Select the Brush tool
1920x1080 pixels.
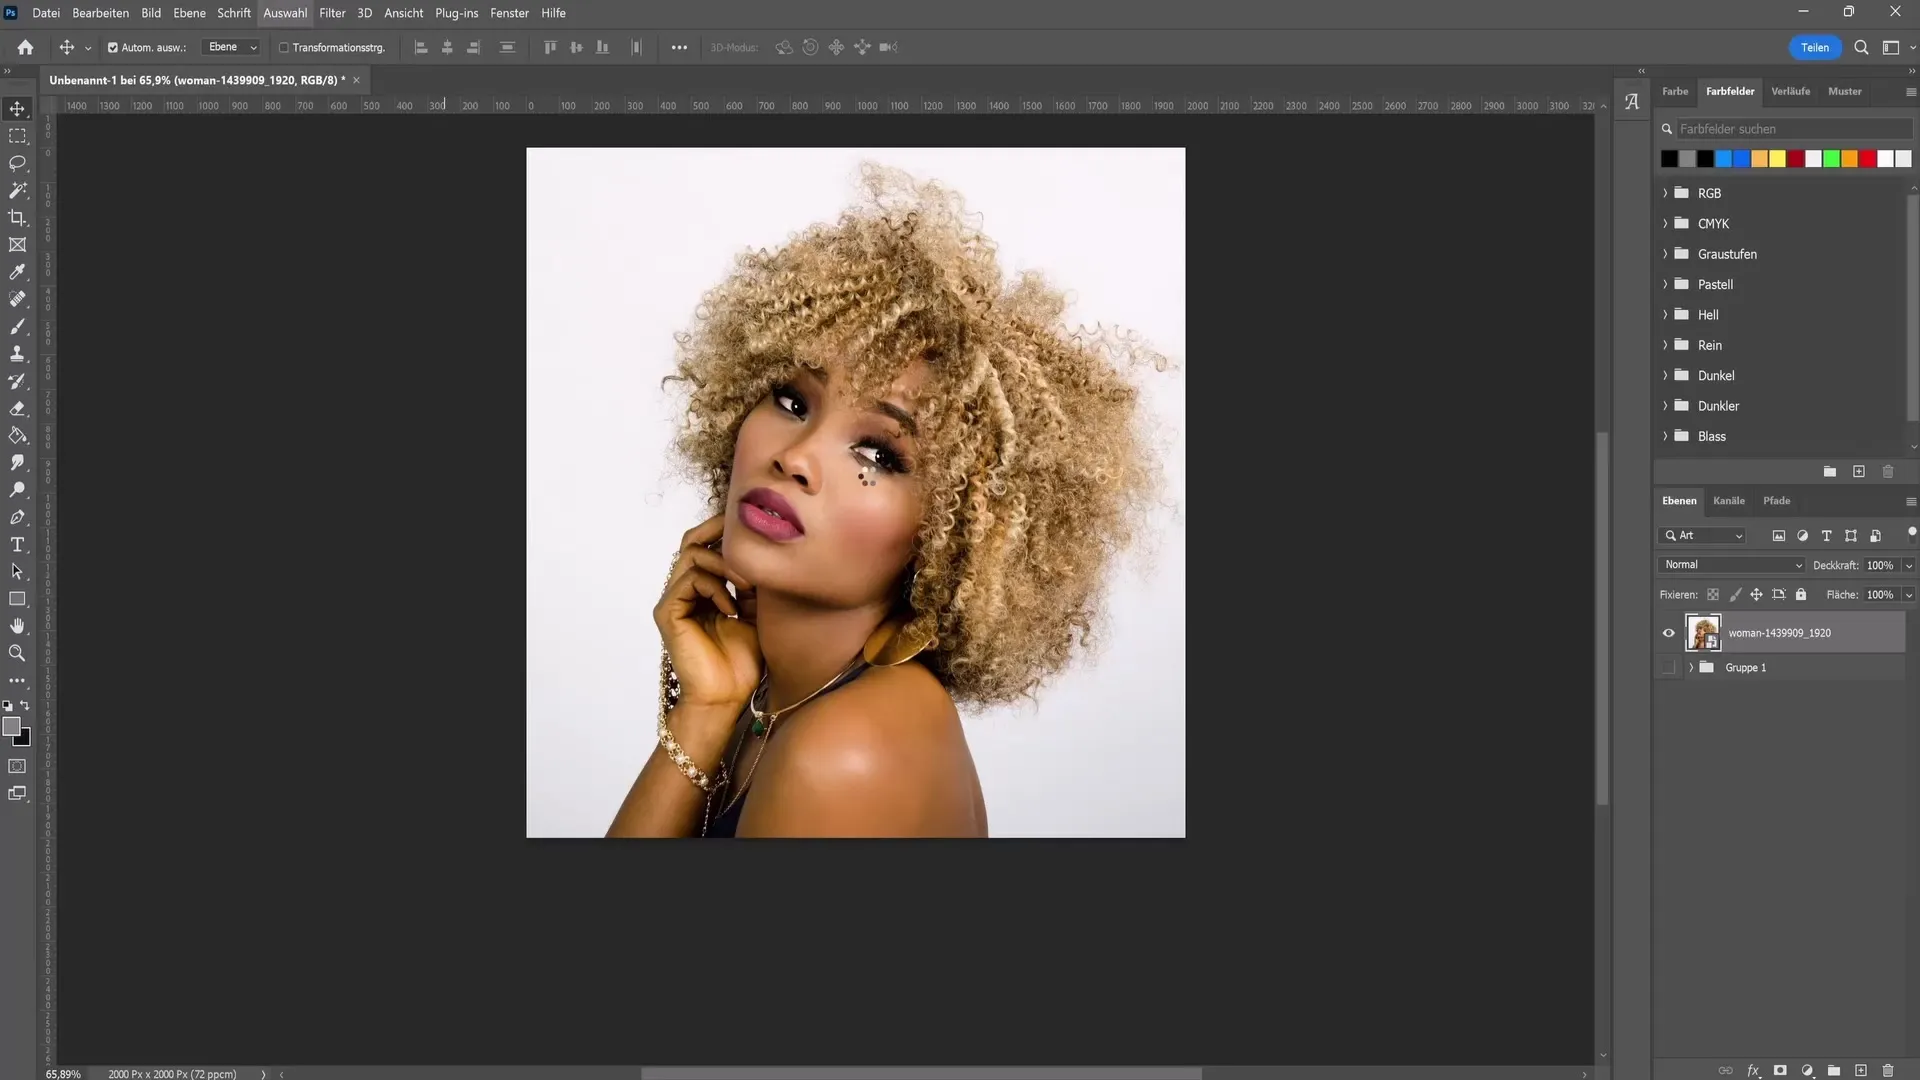click(17, 326)
